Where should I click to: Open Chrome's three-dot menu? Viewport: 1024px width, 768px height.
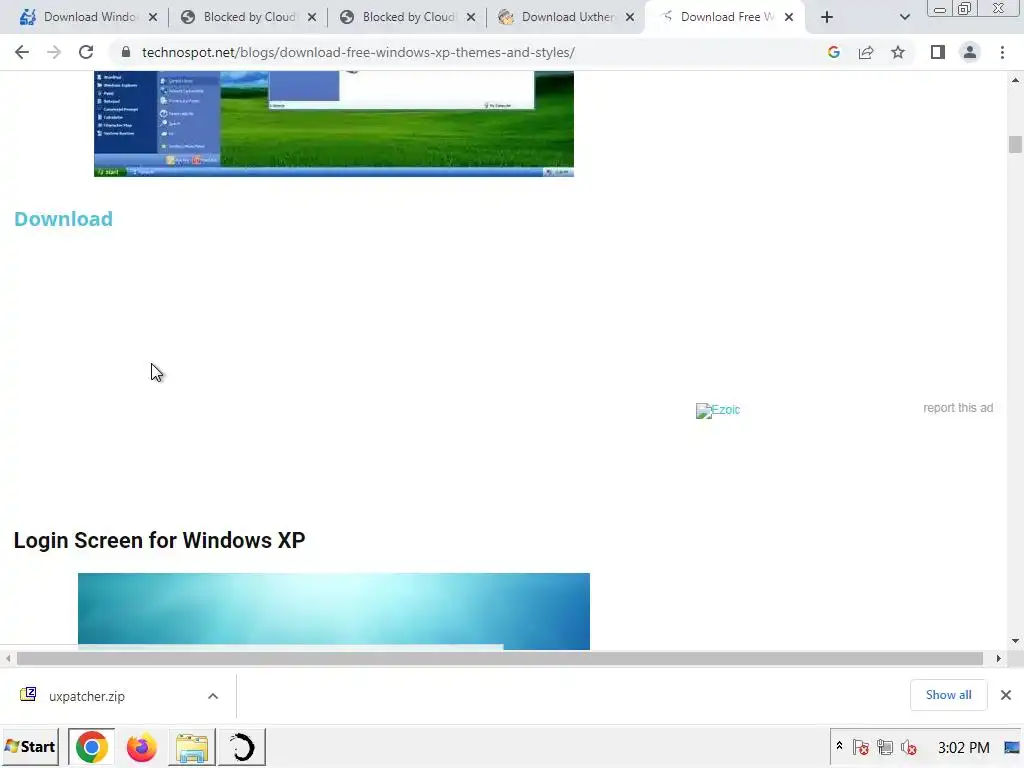click(x=1002, y=52)
